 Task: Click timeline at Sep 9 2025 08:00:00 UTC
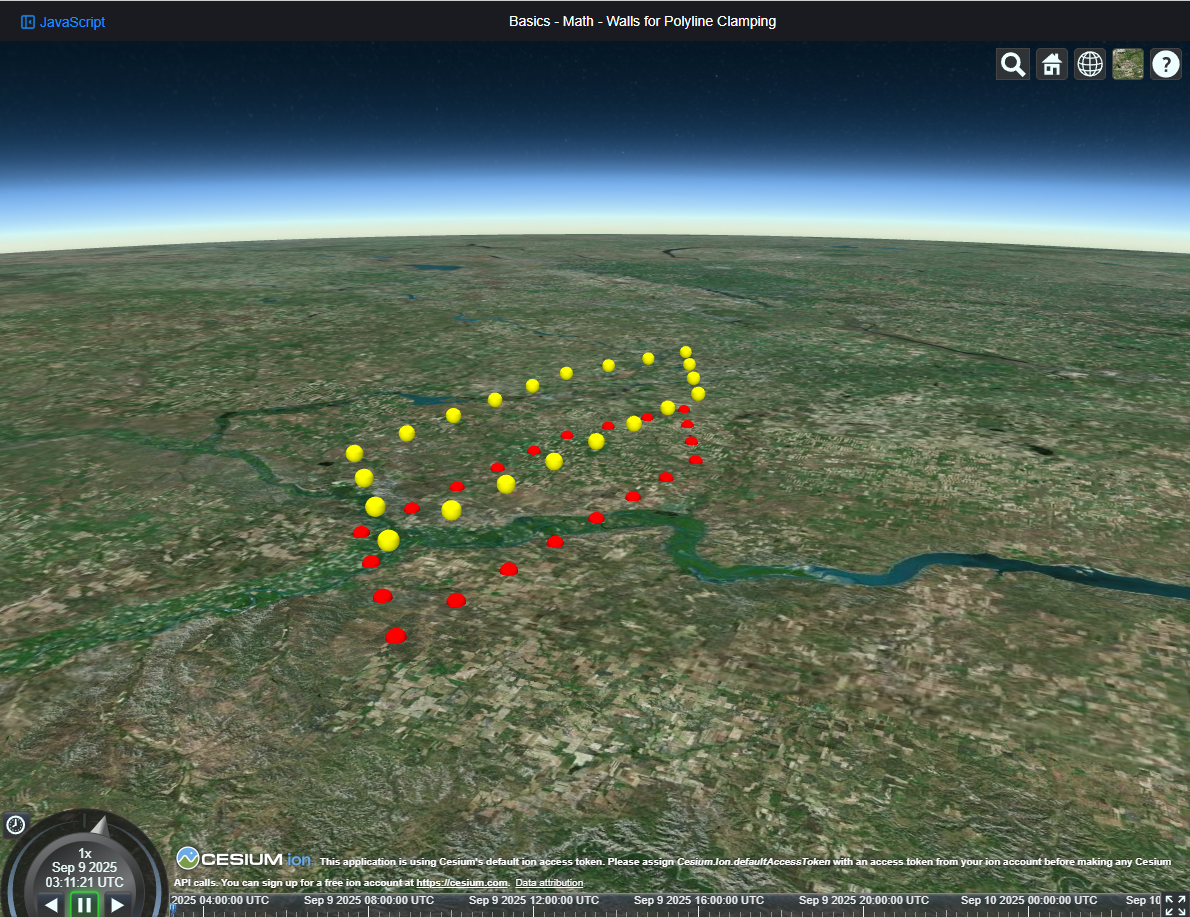click(369, 901)
